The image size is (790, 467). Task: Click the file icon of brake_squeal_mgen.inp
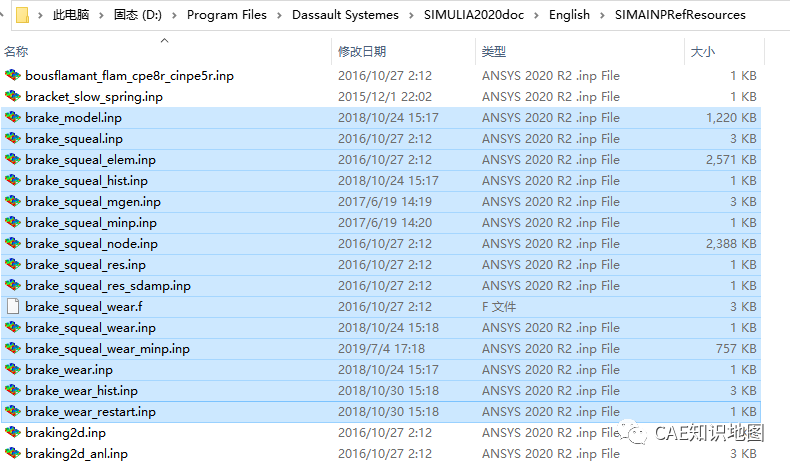pos(13,202)
